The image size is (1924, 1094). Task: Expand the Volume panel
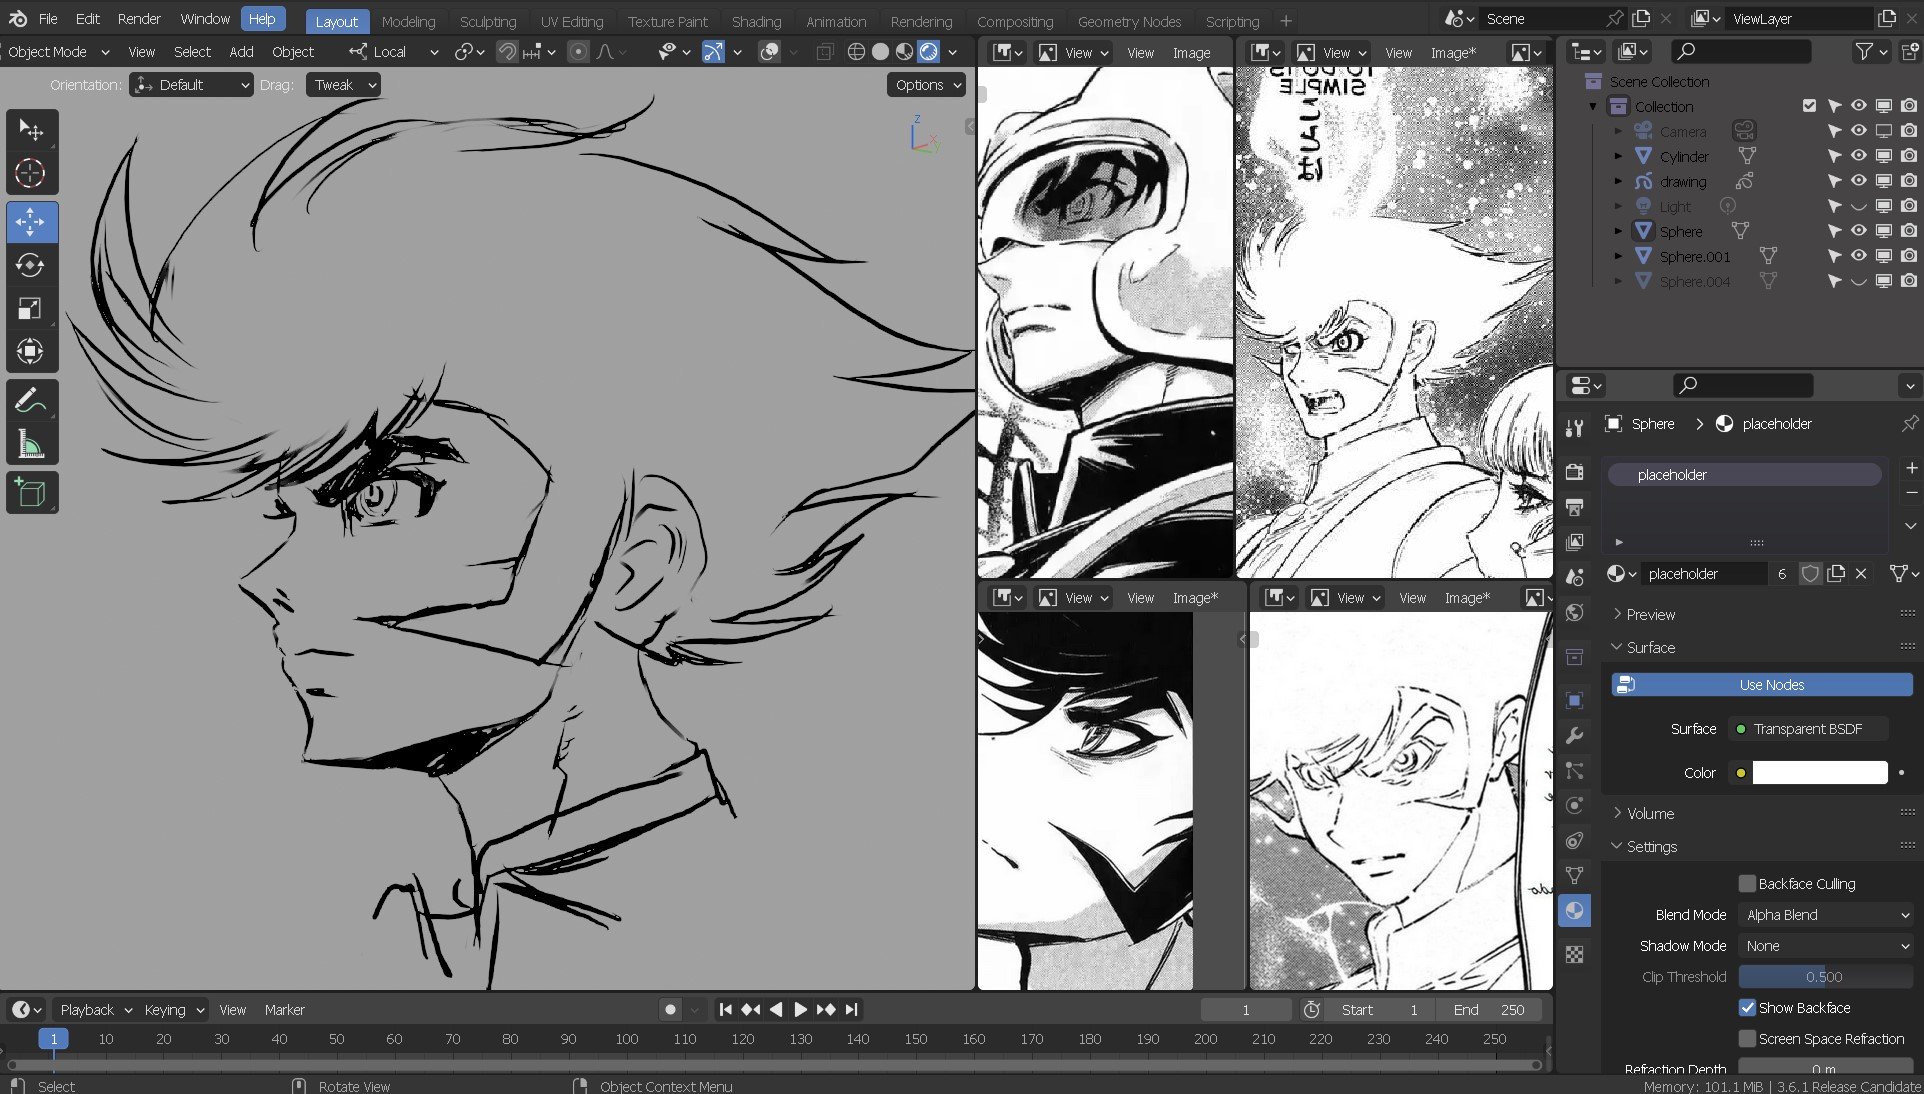point(1650,813)
